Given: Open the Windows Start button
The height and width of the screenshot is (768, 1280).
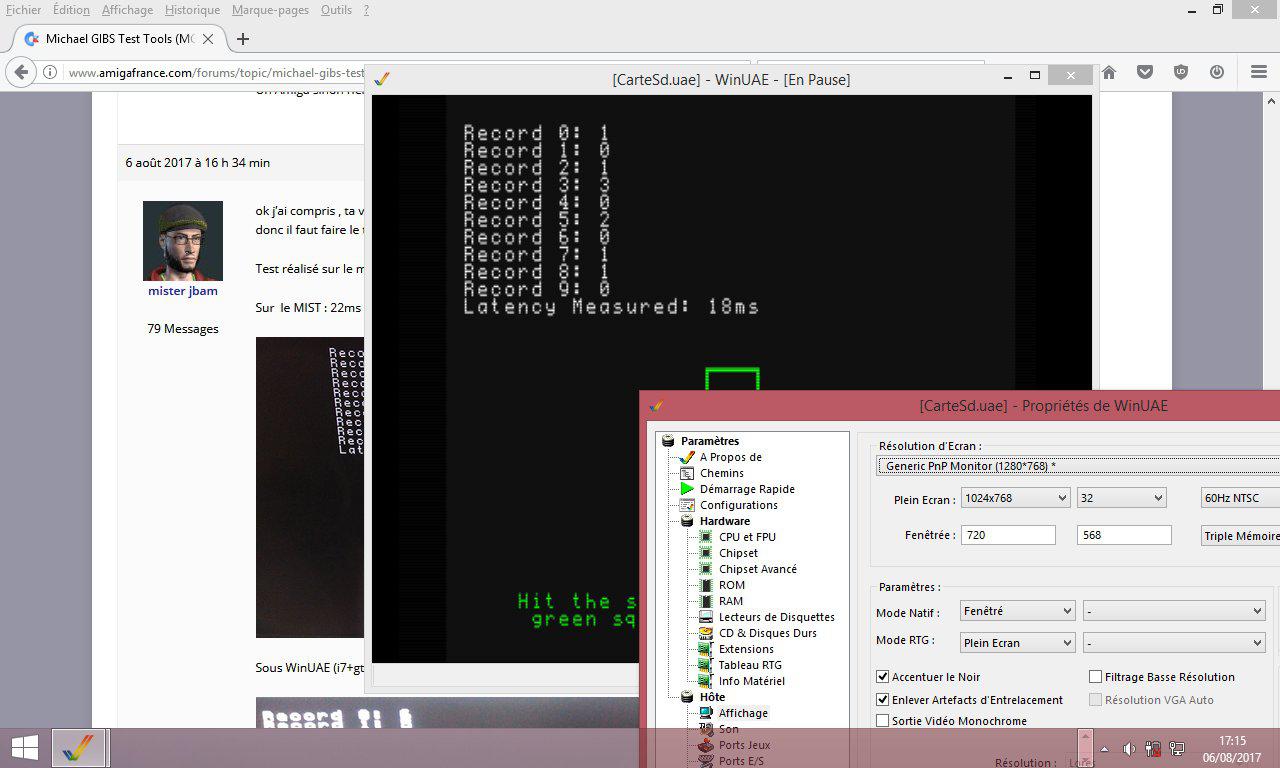Looking at the screenshot, I should click(x=24, y=748).
